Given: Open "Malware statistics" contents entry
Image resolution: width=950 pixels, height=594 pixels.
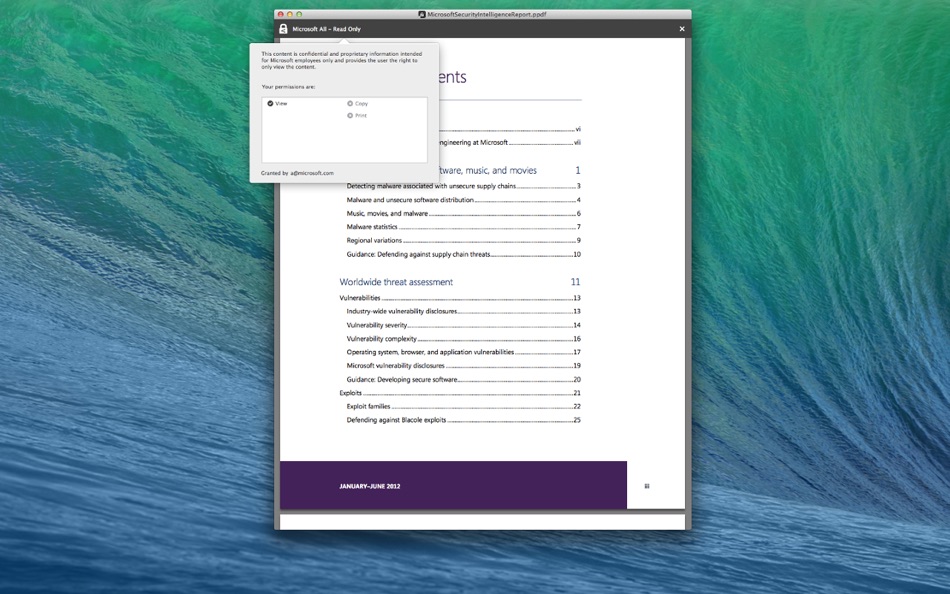Looking at the screenshot, I should (463, 227).
